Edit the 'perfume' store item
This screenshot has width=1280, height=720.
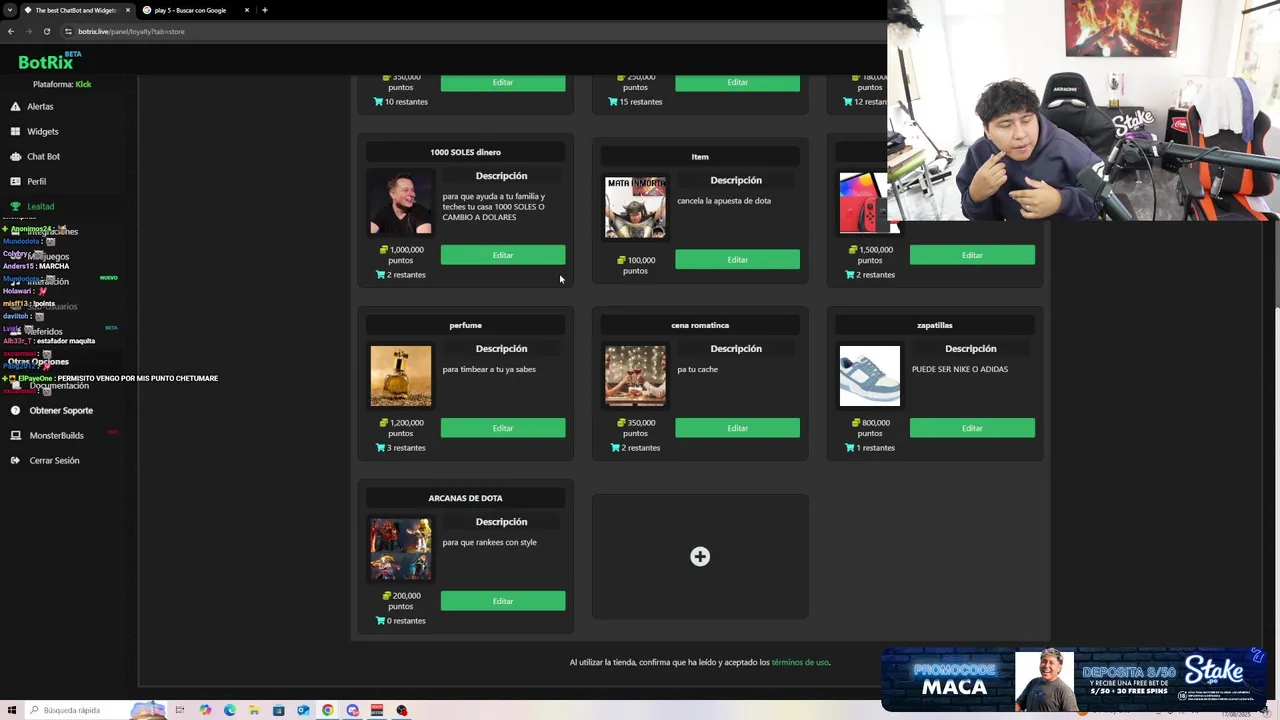503,428
